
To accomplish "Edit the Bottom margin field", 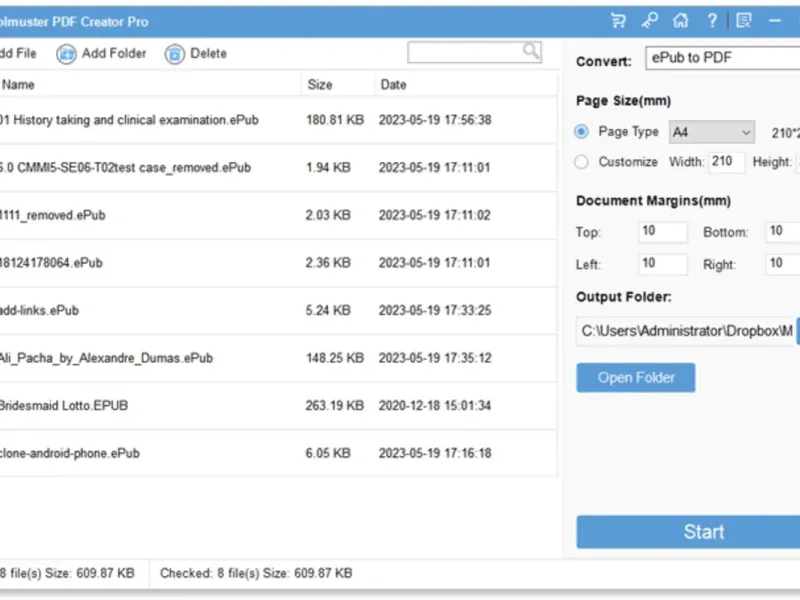I will (782, 232).
